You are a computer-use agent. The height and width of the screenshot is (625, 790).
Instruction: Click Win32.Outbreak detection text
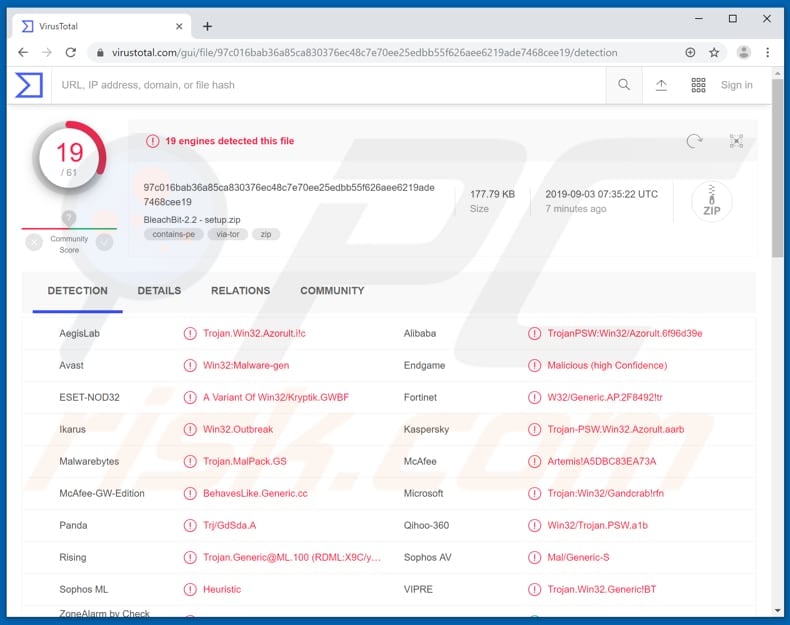[238, 430]
